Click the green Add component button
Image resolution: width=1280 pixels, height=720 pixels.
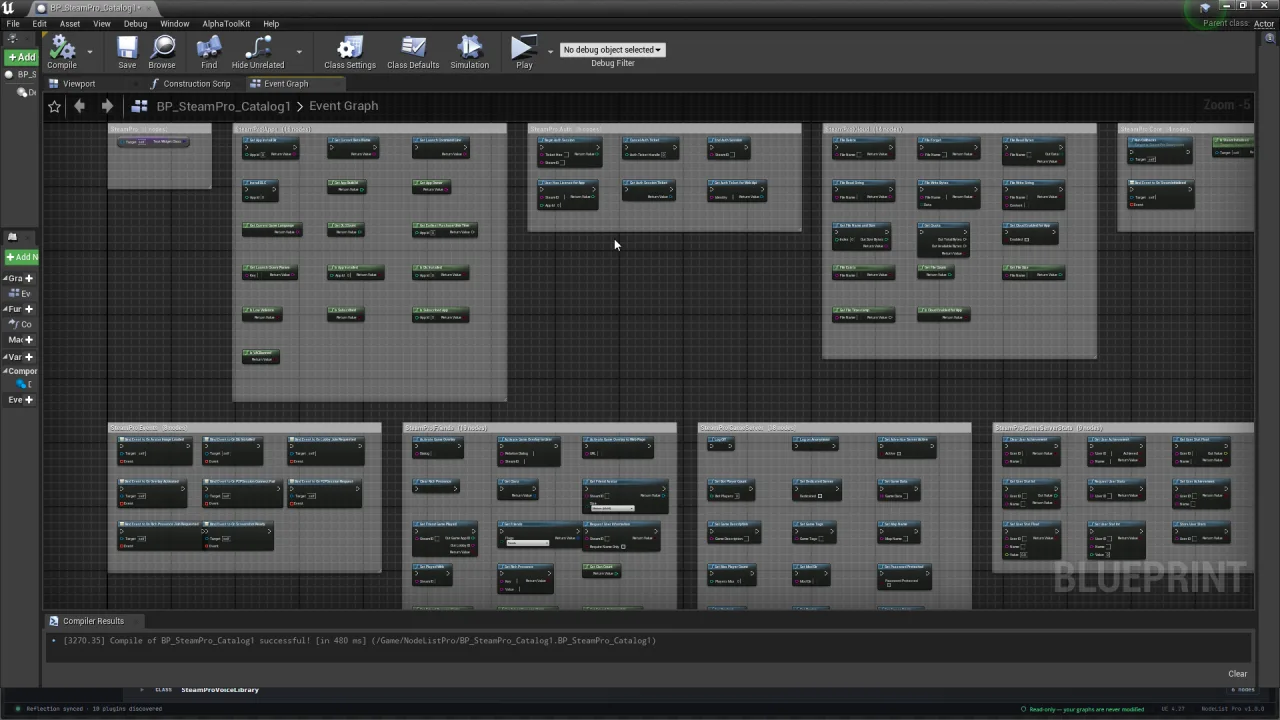[21, 57]
